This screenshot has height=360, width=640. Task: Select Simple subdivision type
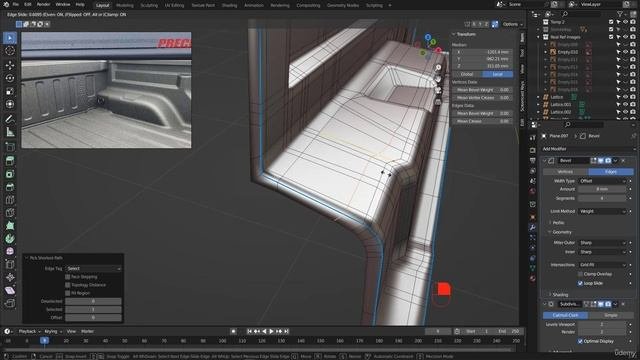(611, 315)
